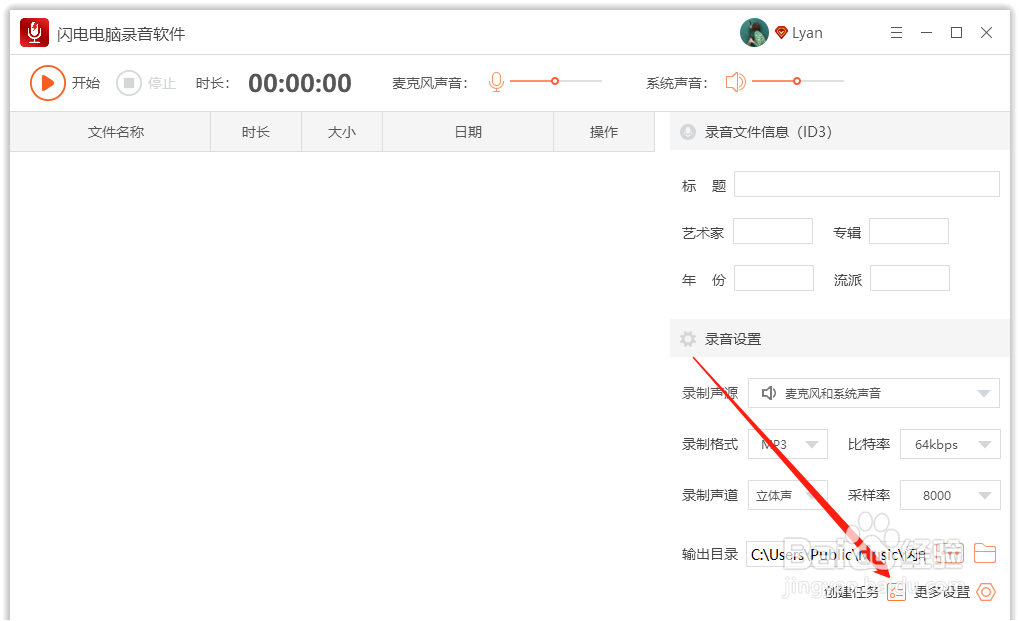The height and width of the screenshot is (621, 1020).
Task: Click the gear icon next to 更多设置
Action: tap(986, 592)
